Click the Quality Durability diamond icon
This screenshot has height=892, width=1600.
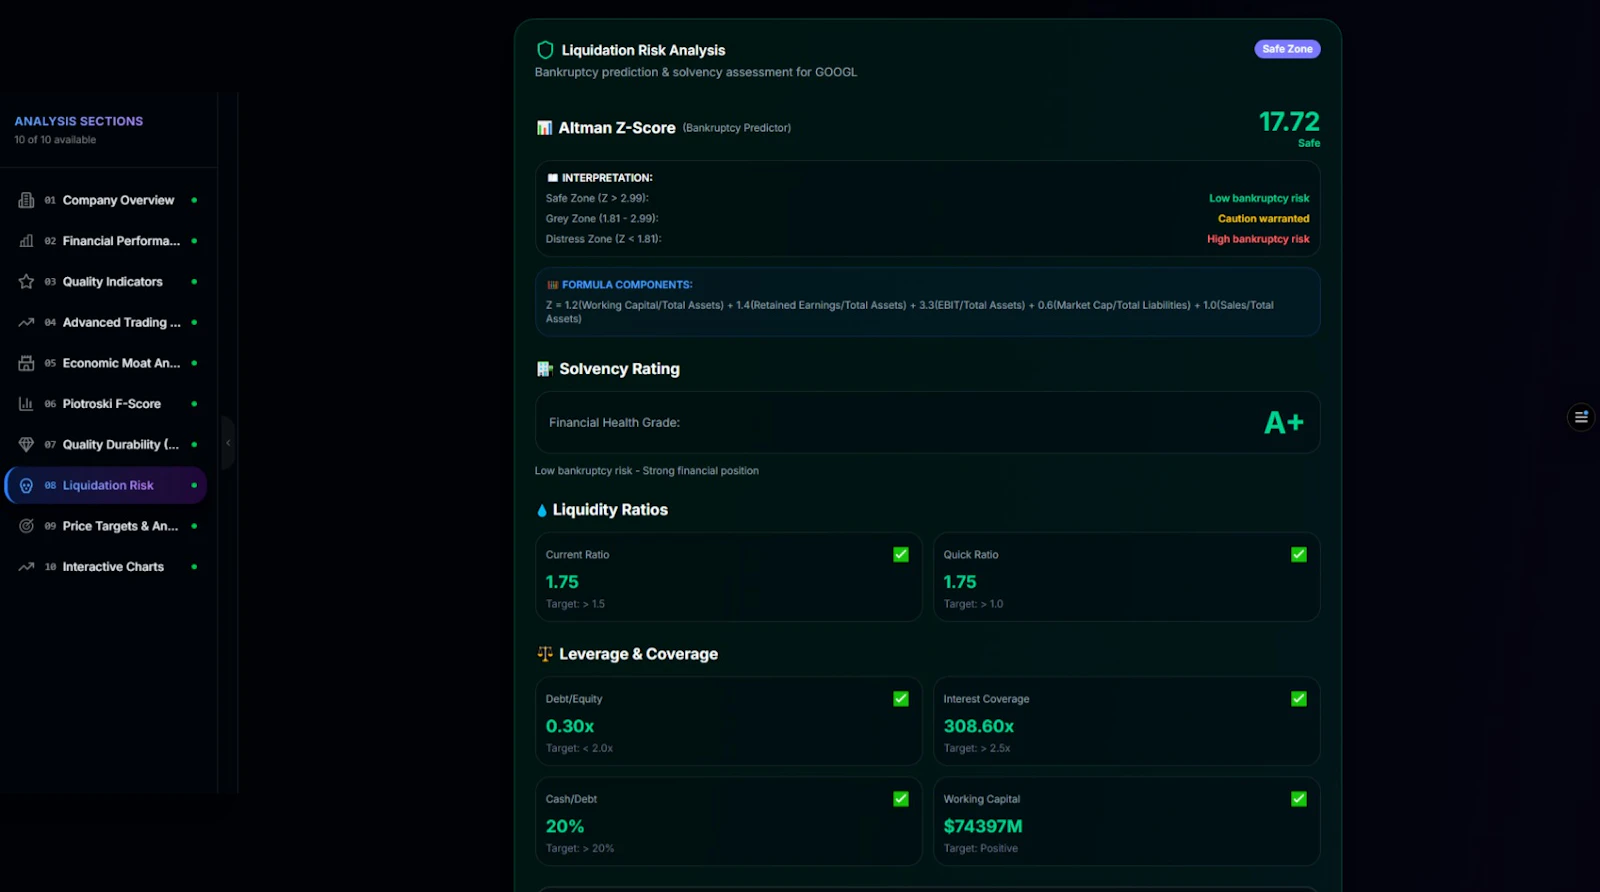coord(26,445)
